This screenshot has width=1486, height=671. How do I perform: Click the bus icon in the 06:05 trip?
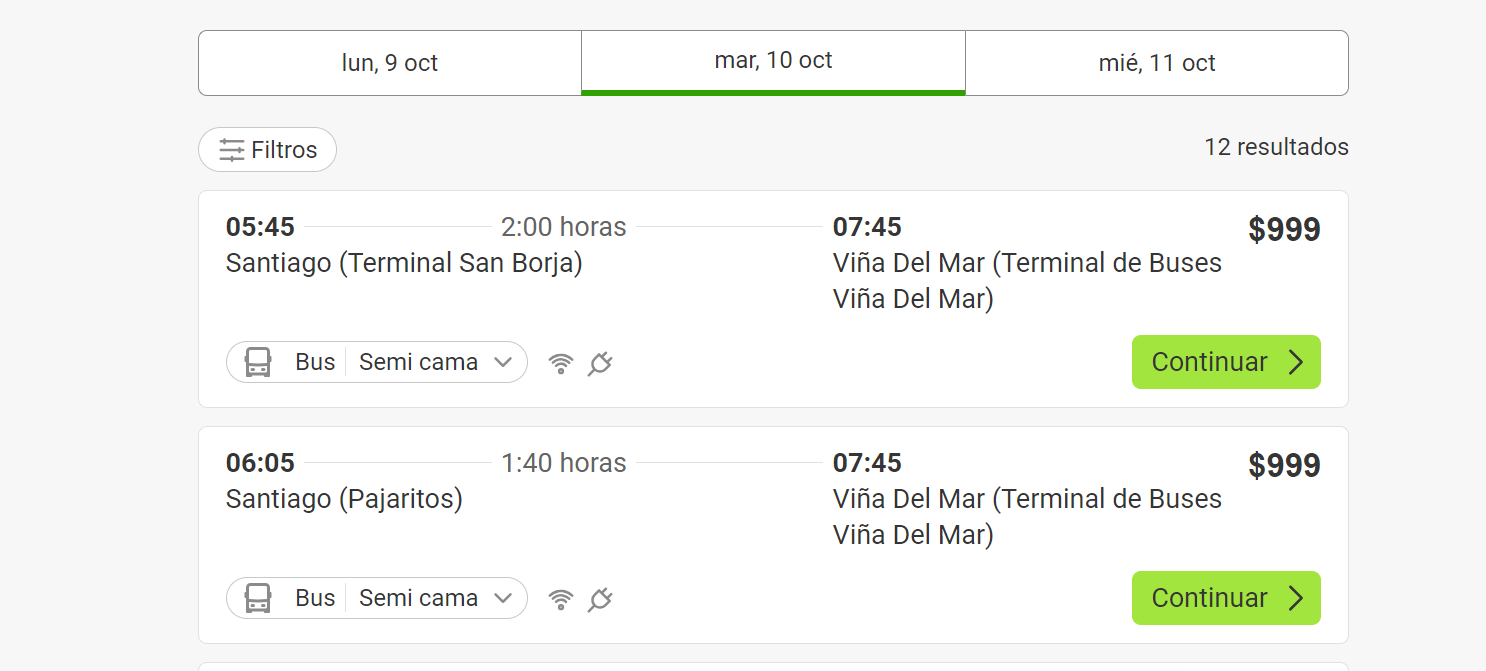258,598
